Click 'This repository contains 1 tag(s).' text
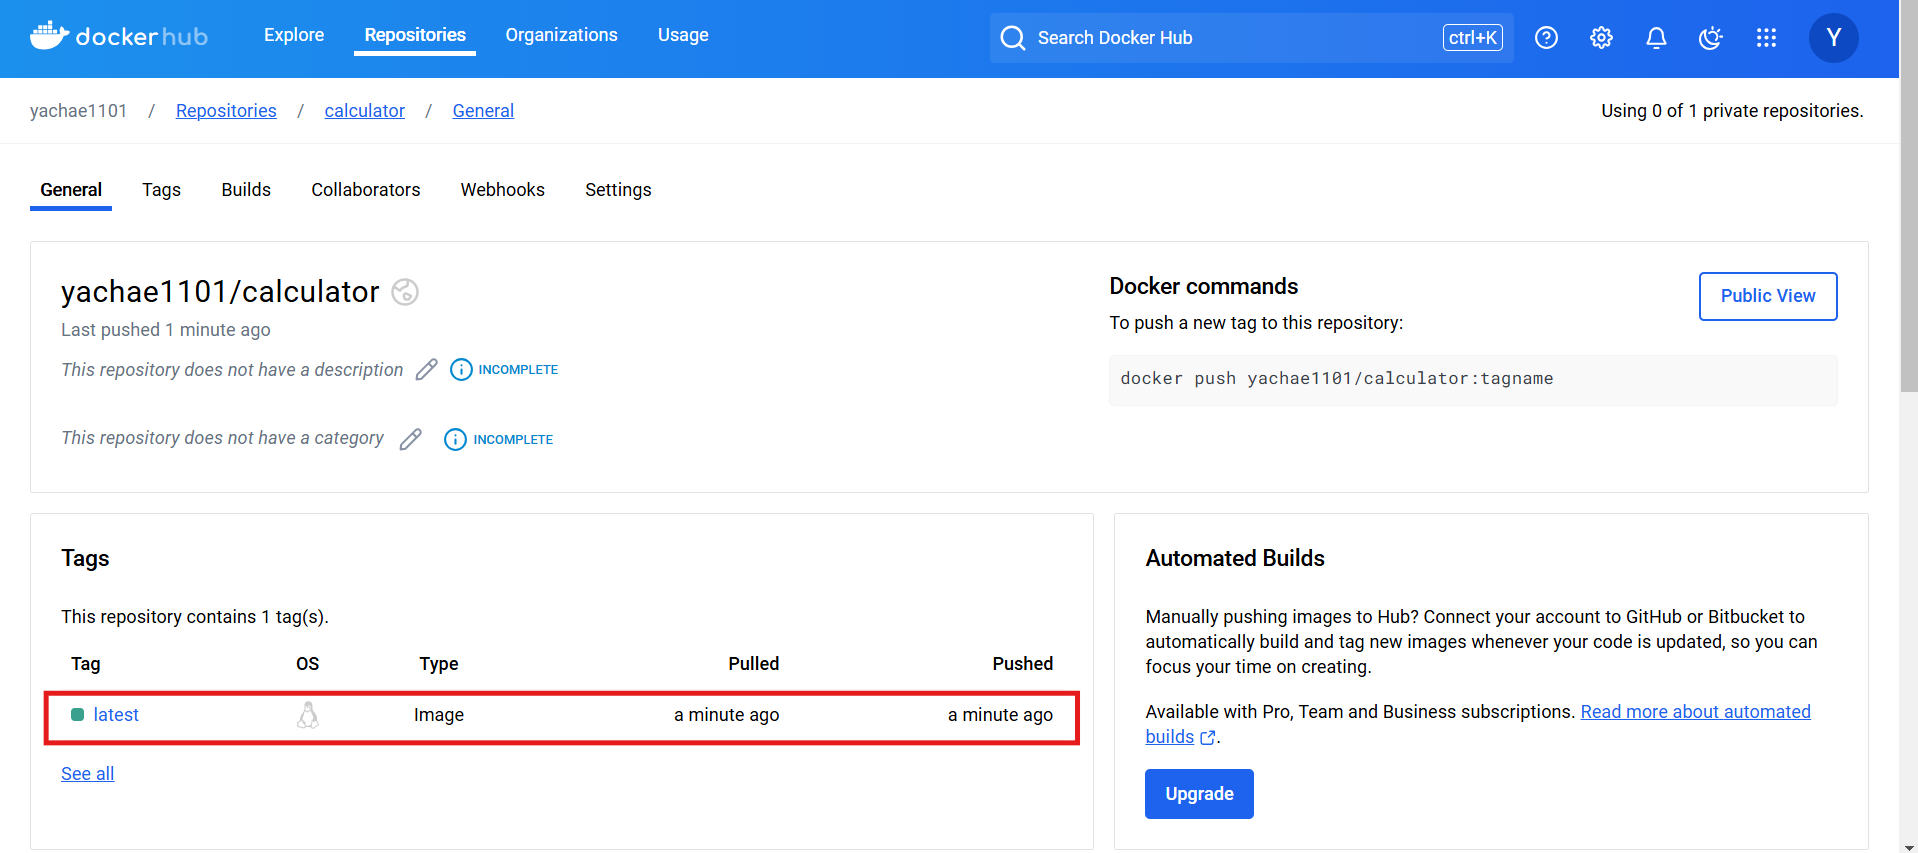This screenshot has height=853, width=1918. tap(195, 617)
